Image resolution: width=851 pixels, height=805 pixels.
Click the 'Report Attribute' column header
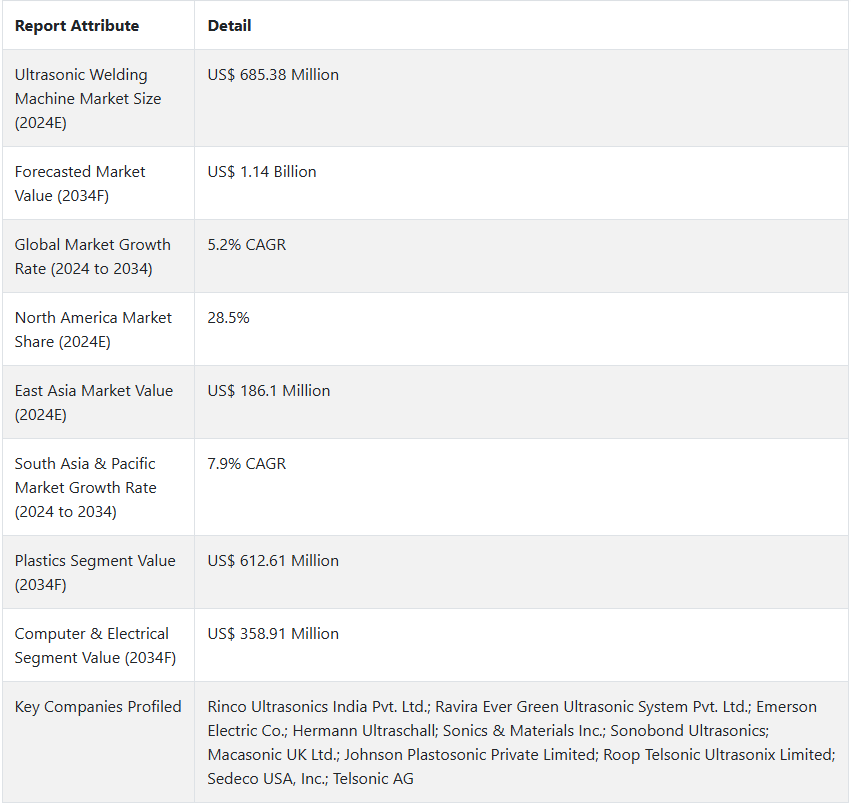click(77, 26)
